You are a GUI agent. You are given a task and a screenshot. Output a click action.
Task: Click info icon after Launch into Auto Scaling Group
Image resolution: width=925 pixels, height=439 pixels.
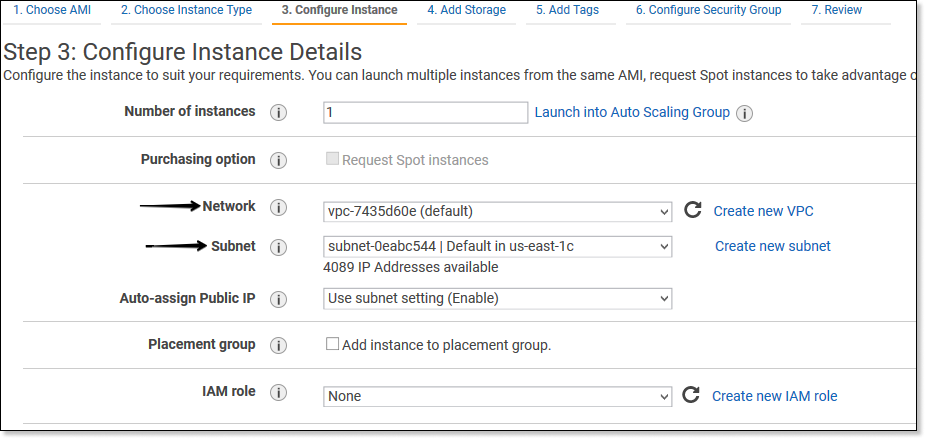click(x=745, y=113)
